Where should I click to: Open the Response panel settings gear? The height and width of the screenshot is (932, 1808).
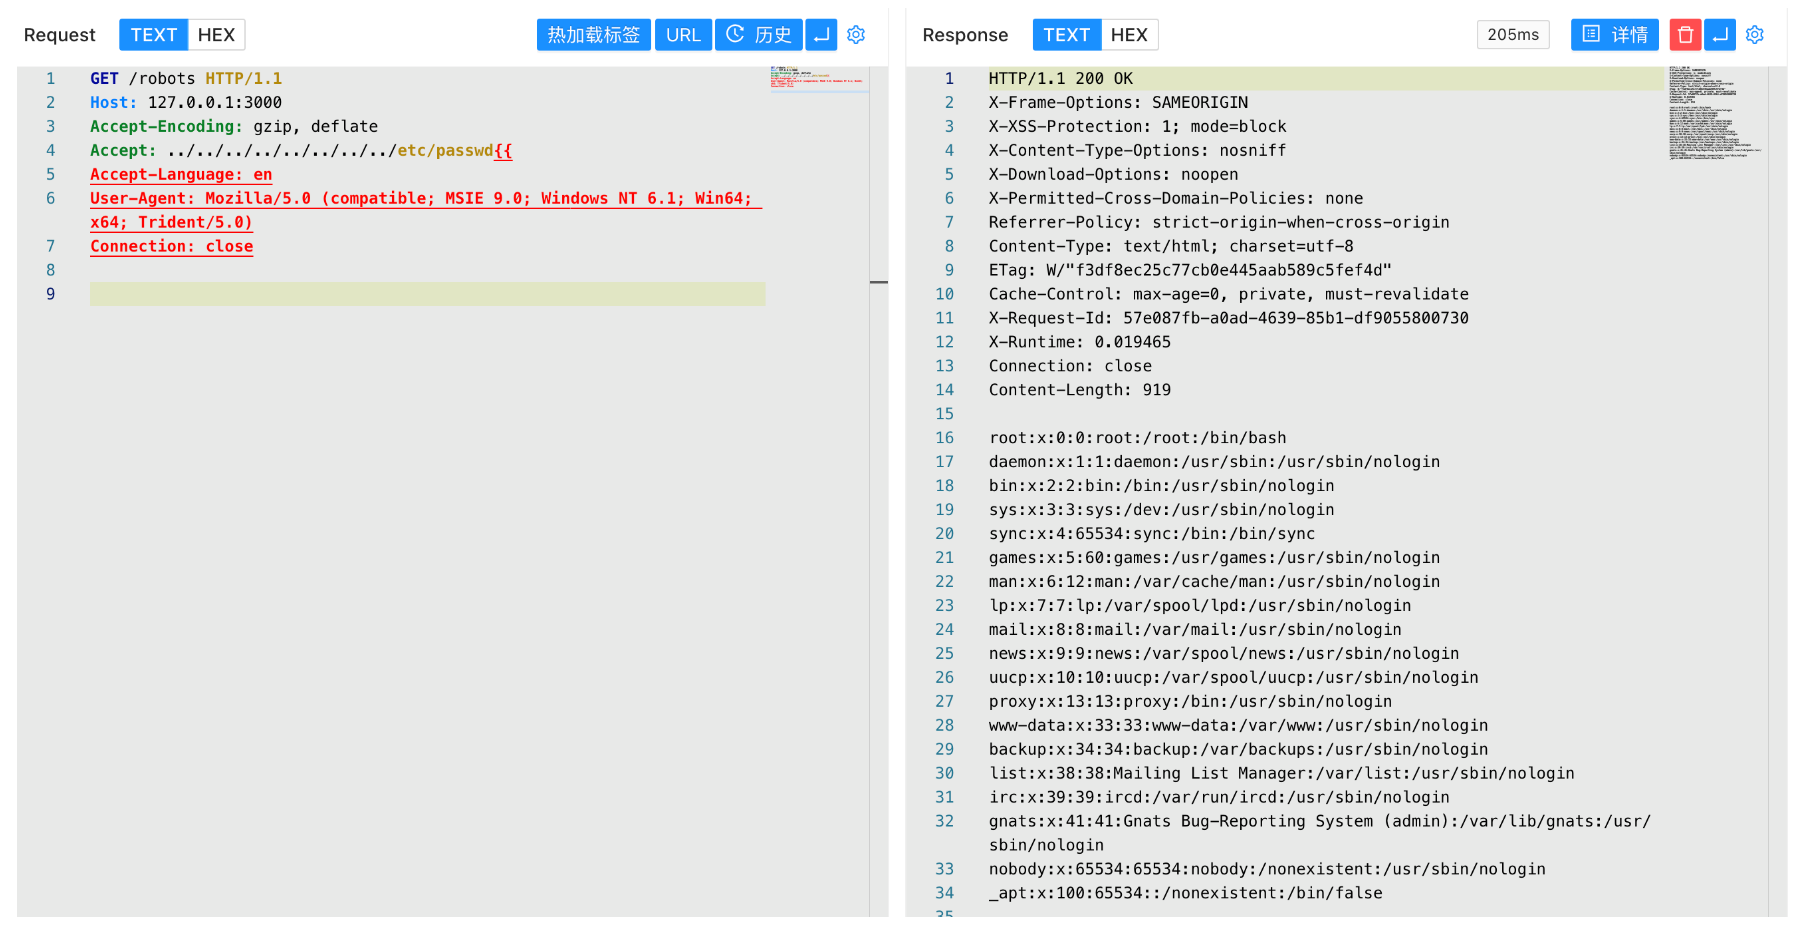(x=1755, y=35)
